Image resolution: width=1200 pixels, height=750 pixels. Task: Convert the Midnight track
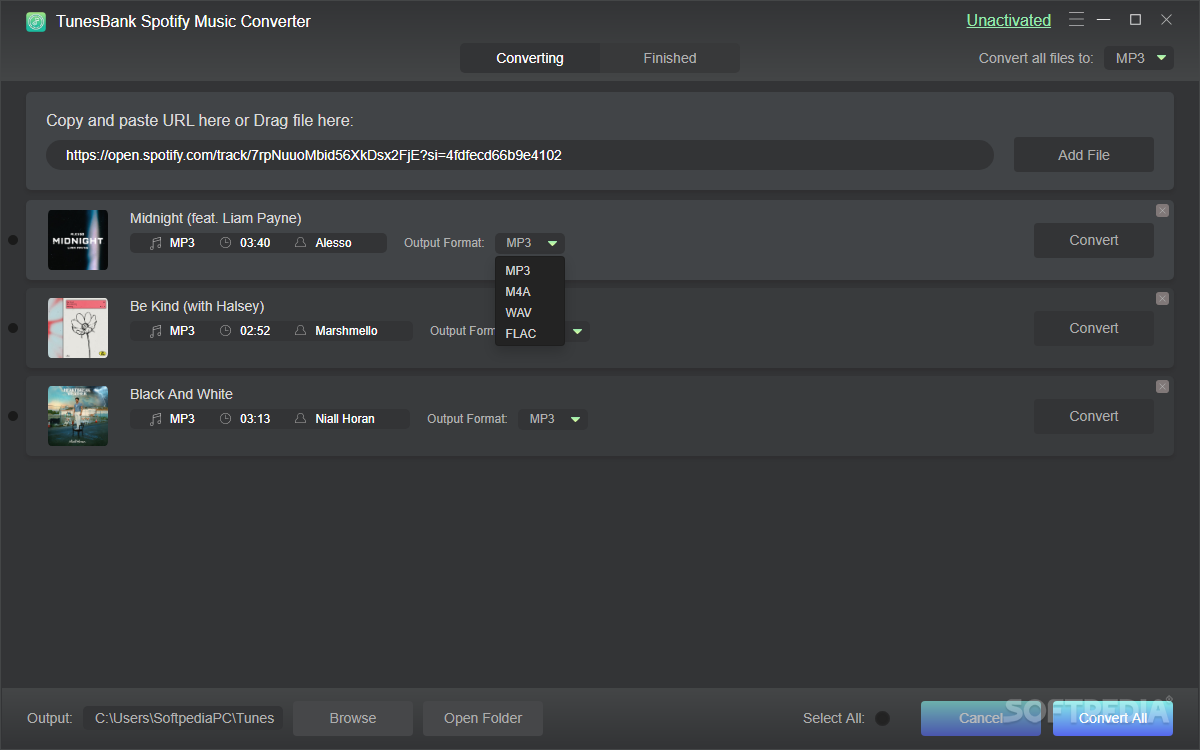[x=1094, y=240]
